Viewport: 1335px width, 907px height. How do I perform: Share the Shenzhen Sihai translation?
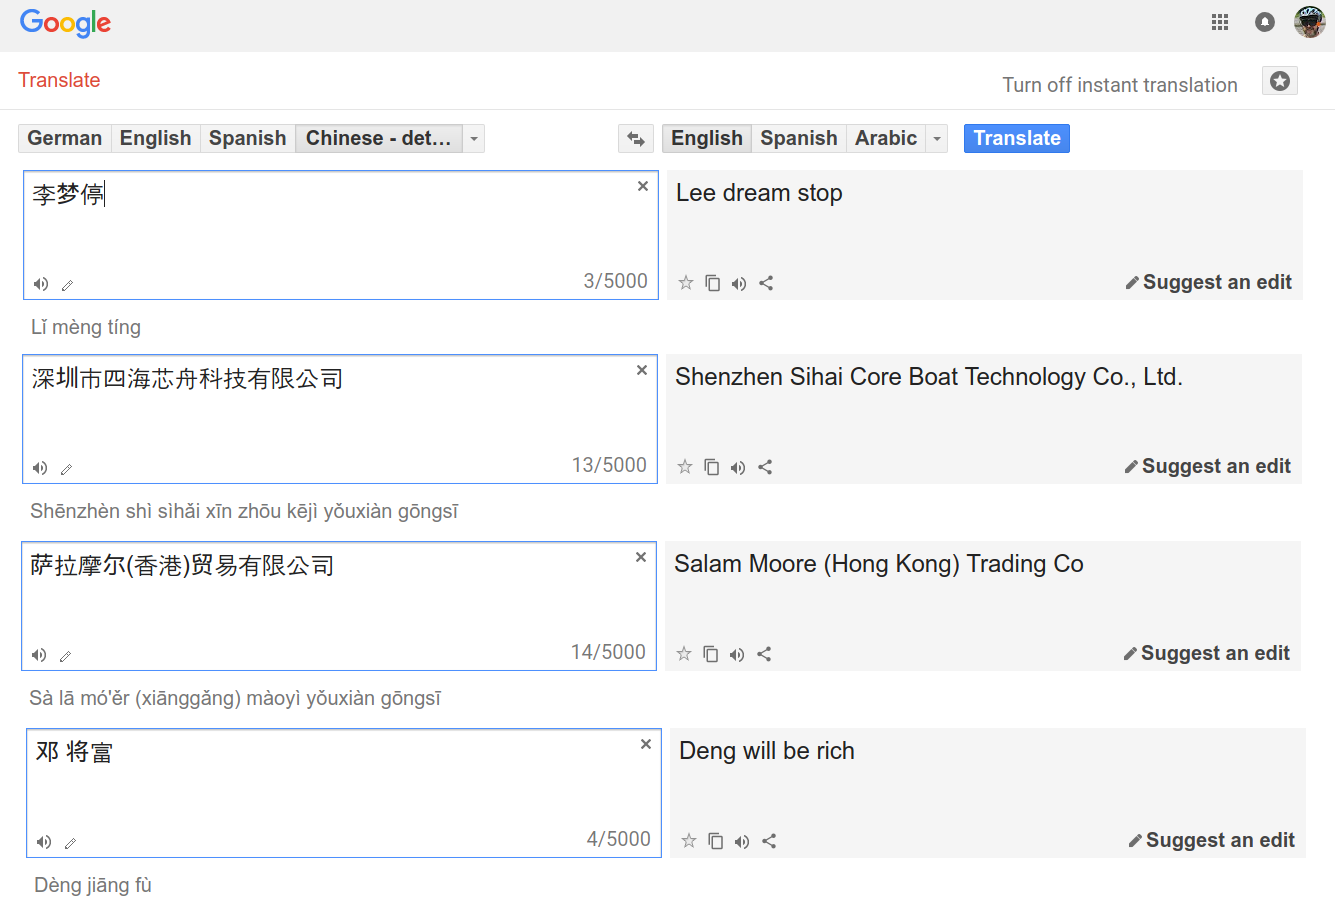[x=765, y=467]
